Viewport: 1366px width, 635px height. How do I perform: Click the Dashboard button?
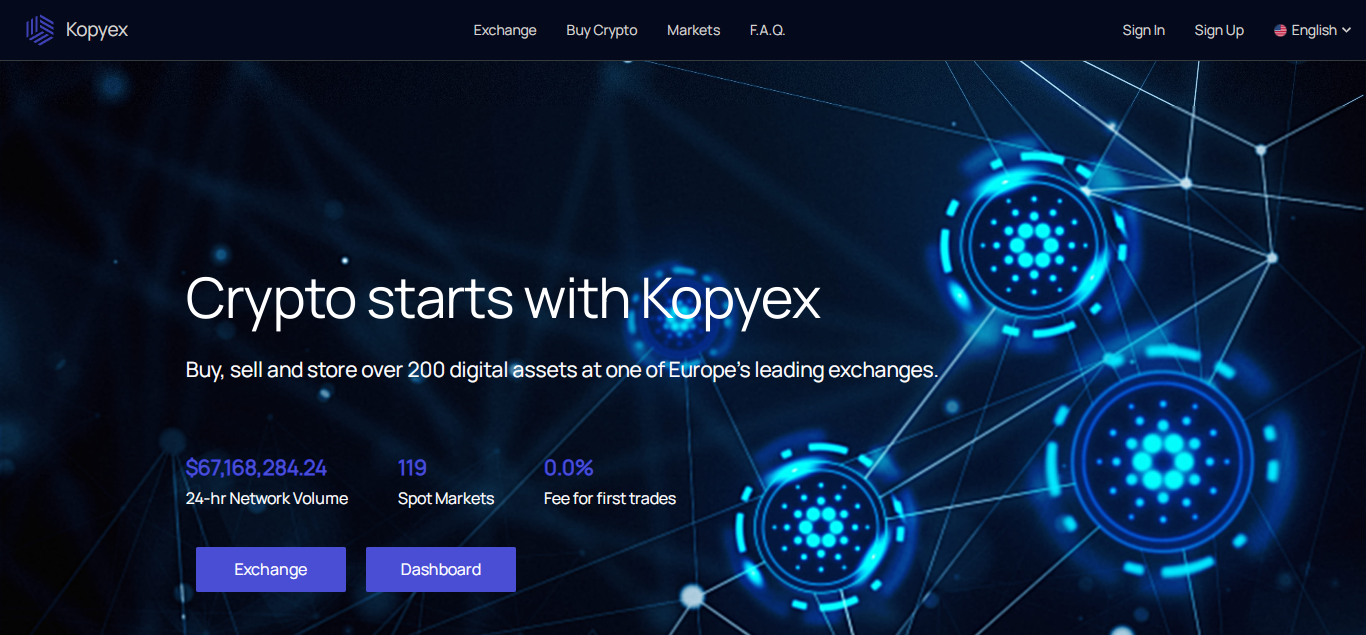coord(441,569)
